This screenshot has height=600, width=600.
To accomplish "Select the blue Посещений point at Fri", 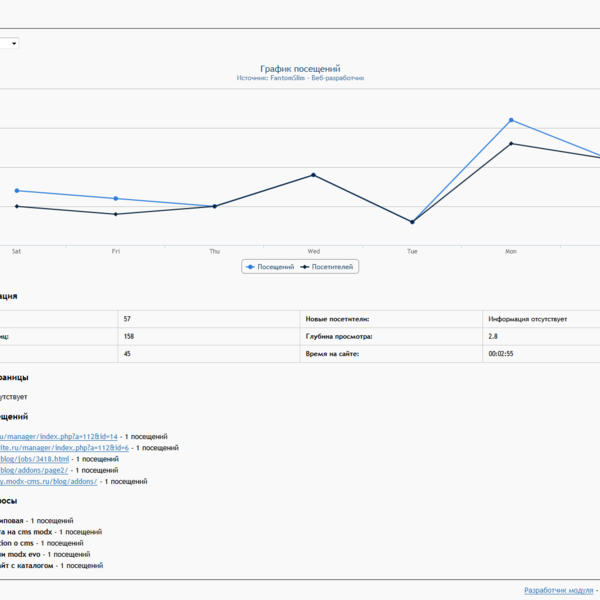I will click(x=116, y=199).
